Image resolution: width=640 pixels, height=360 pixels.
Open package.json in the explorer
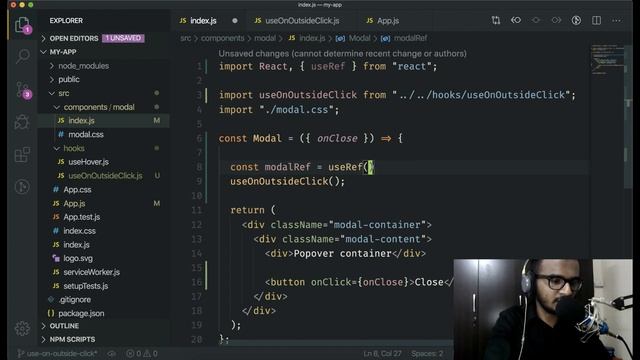[81, 313]
